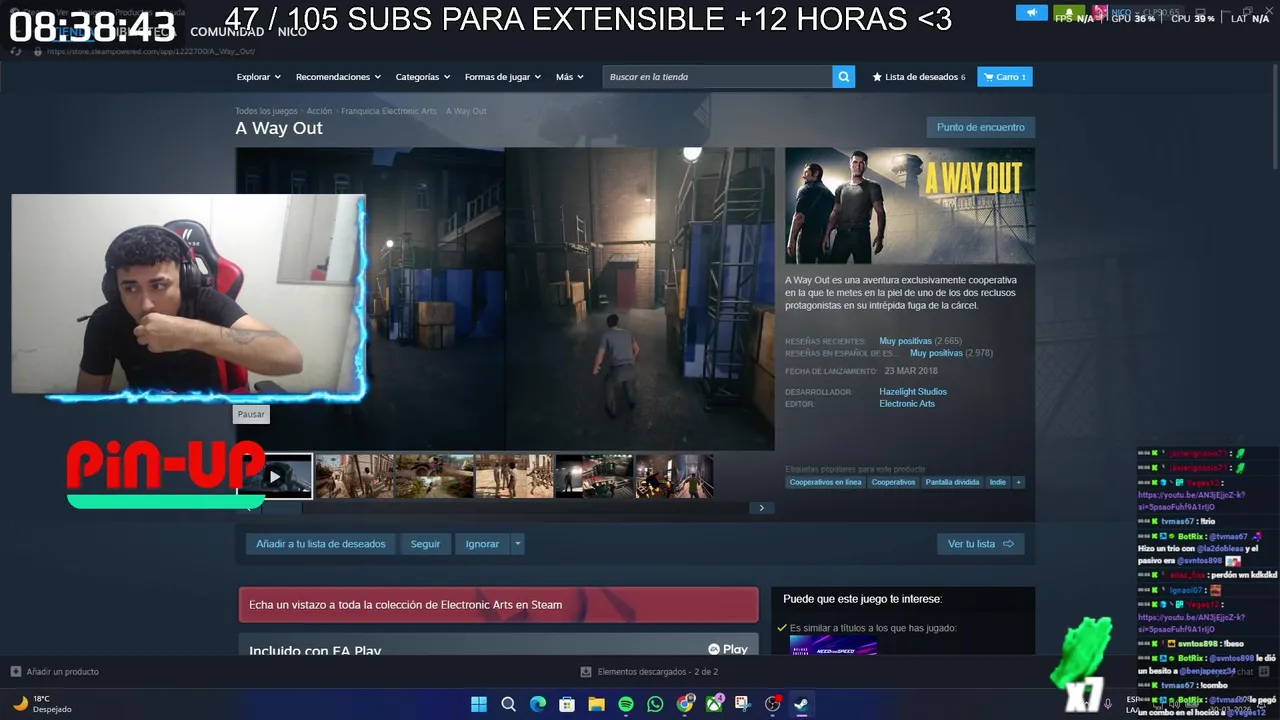Open Elementos descargados downloads status
1280x720 pixels.
click(650, 672)
